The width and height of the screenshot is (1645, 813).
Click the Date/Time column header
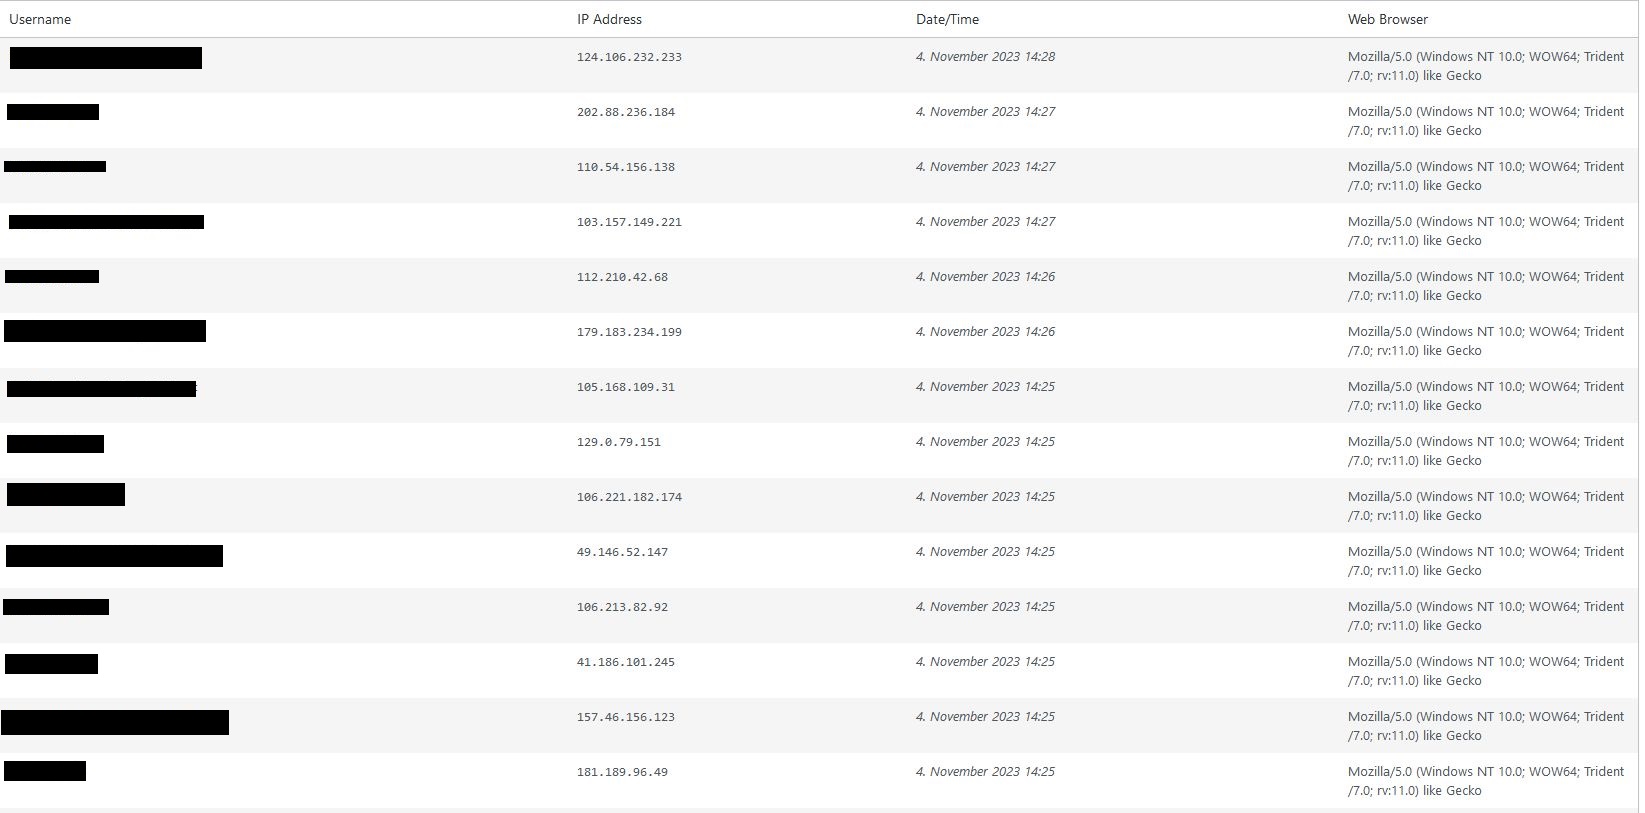947,19
